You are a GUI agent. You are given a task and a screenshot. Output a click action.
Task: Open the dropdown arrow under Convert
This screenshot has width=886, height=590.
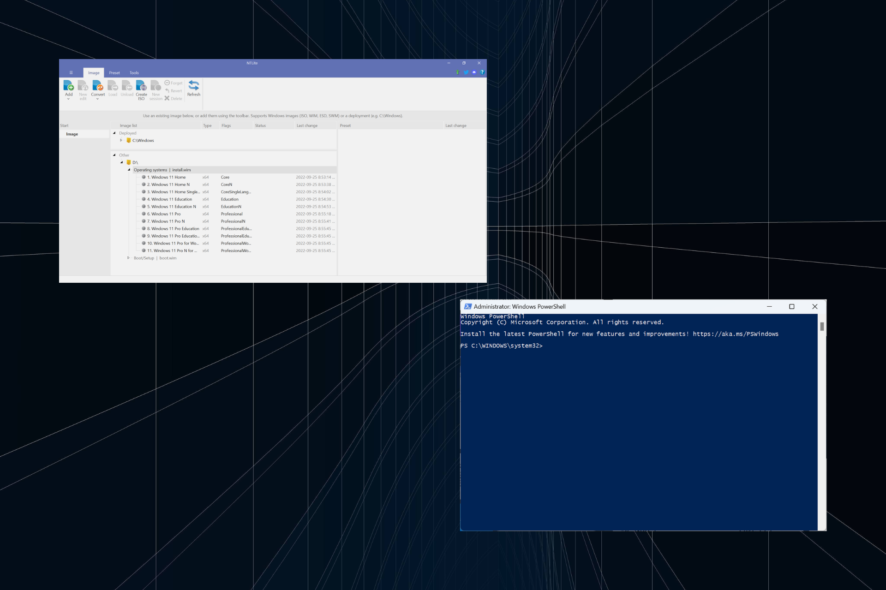pos(98,99)
